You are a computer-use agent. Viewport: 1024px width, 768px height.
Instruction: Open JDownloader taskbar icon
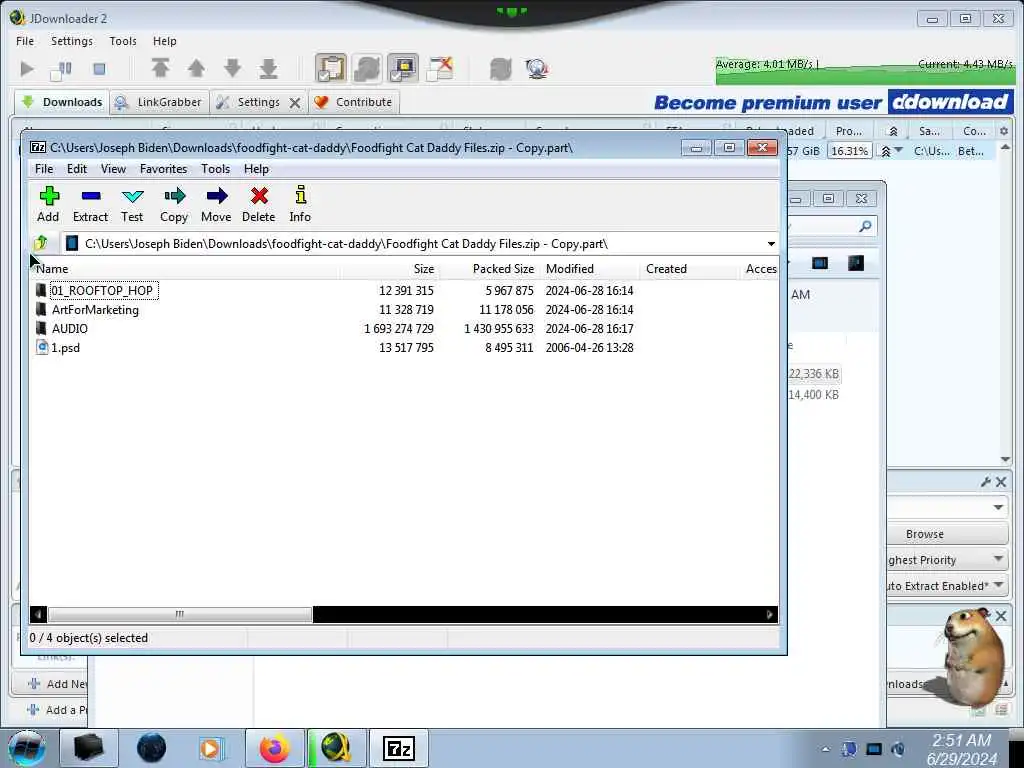(x=336, y=748)
